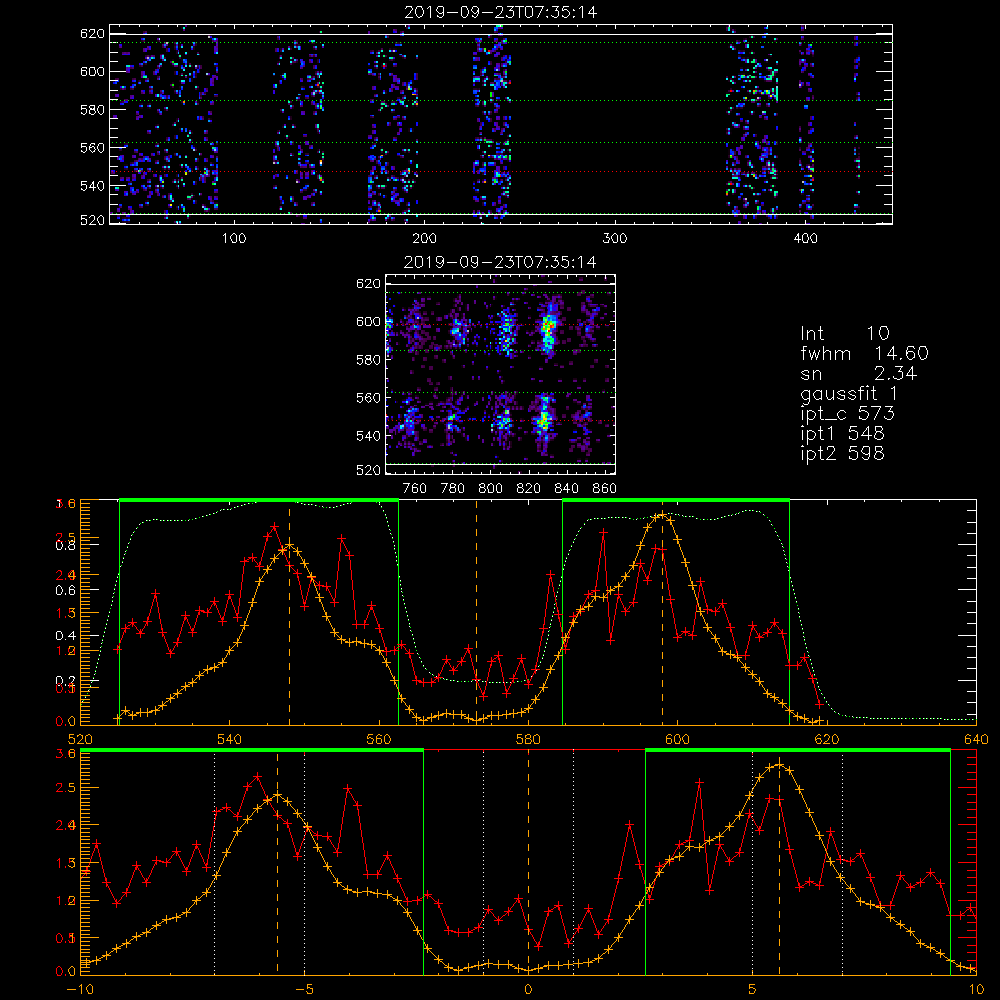1000x1000 pixels.
Task: Click the orange x-axis label 600
Action: [x=677, y=739]
